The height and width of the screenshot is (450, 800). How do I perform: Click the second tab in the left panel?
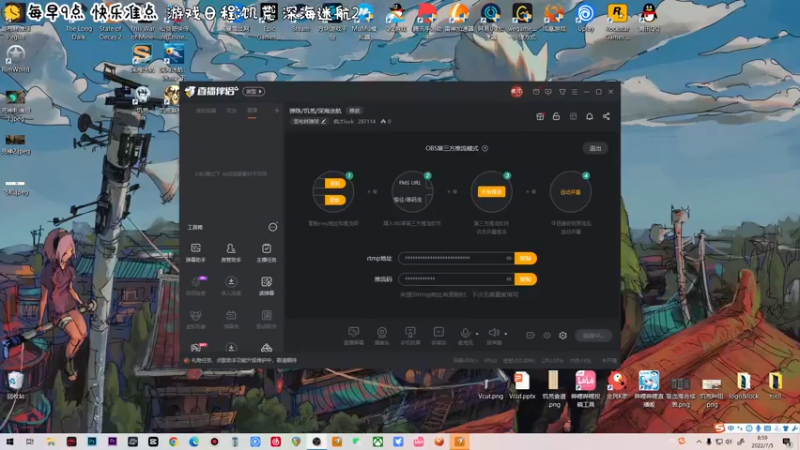pyautogui.click(x=232, y=111)
